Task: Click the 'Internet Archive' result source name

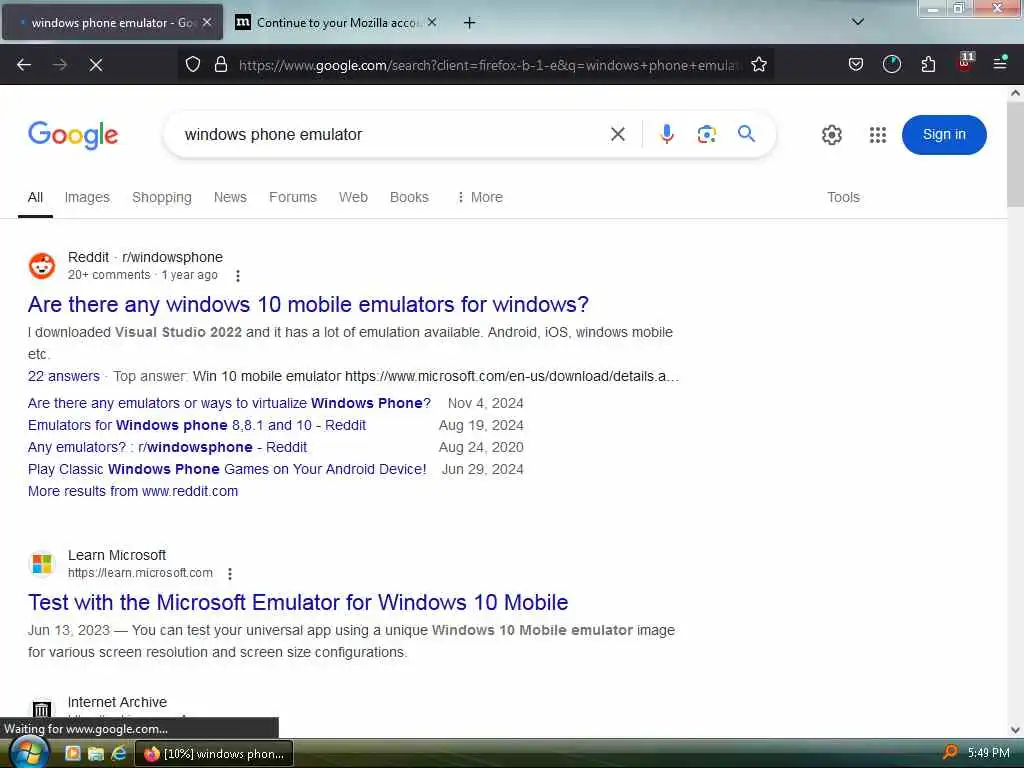Action: (x=118, y=702)
